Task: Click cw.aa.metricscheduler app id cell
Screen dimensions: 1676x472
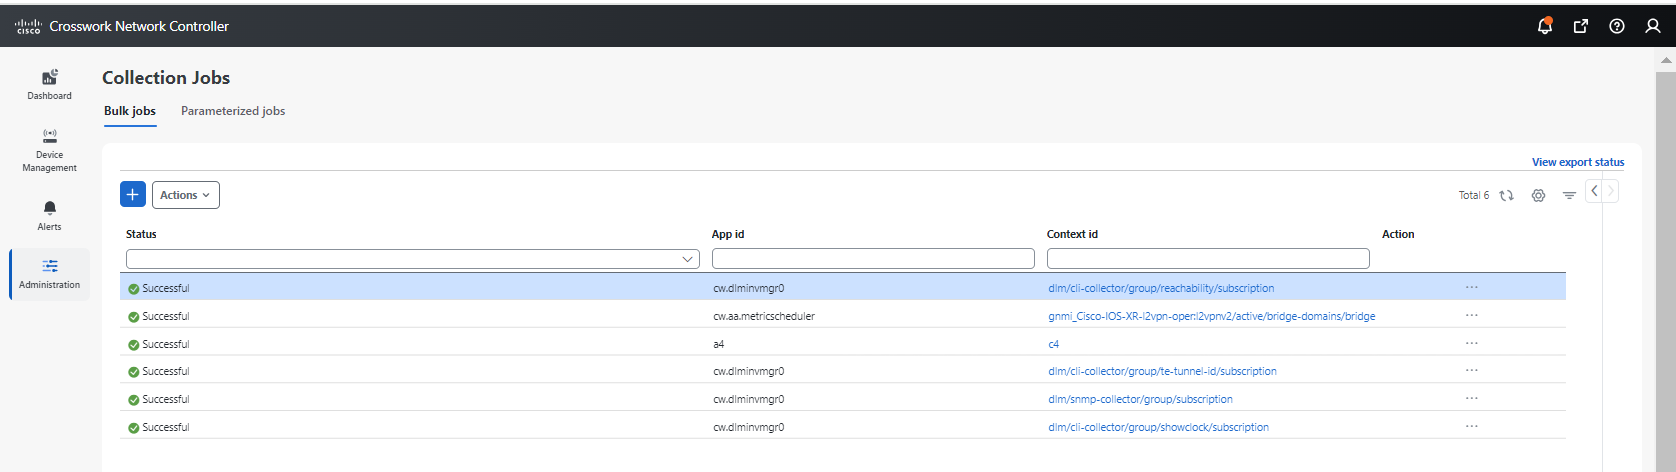Action: [x=764, y=316]
